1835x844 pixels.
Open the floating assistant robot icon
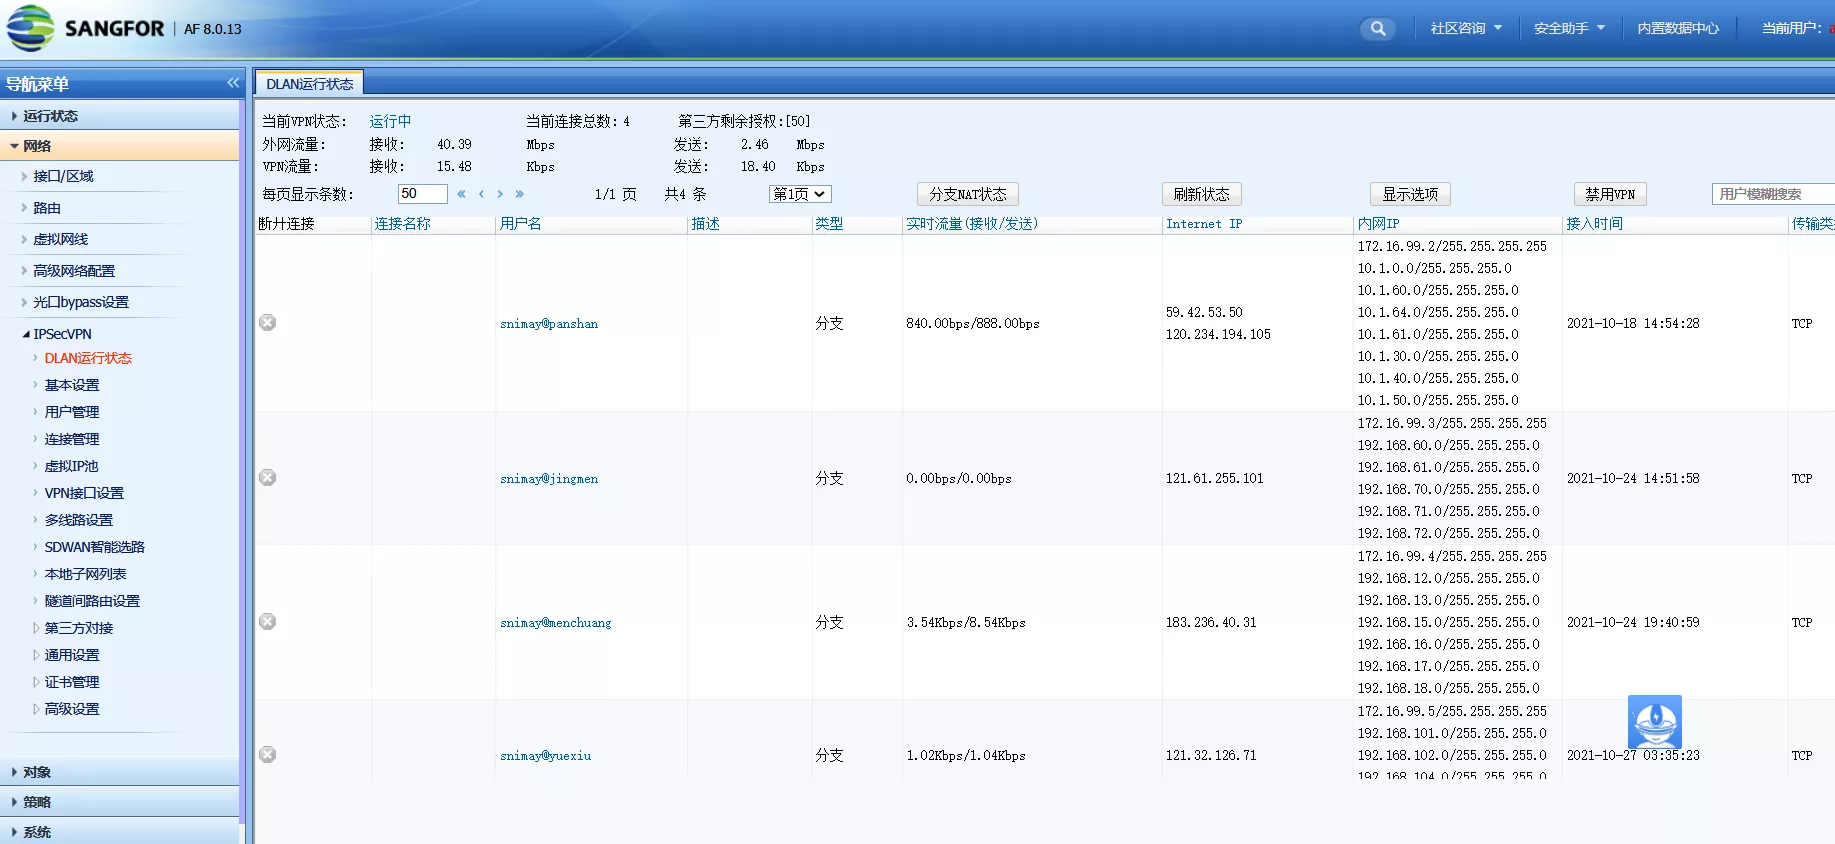point(1654,721)
